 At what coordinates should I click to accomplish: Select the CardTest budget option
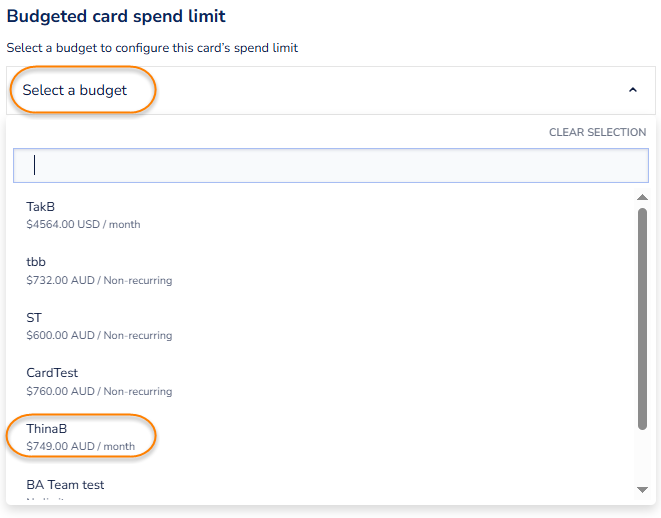click(x=52, y=373)
